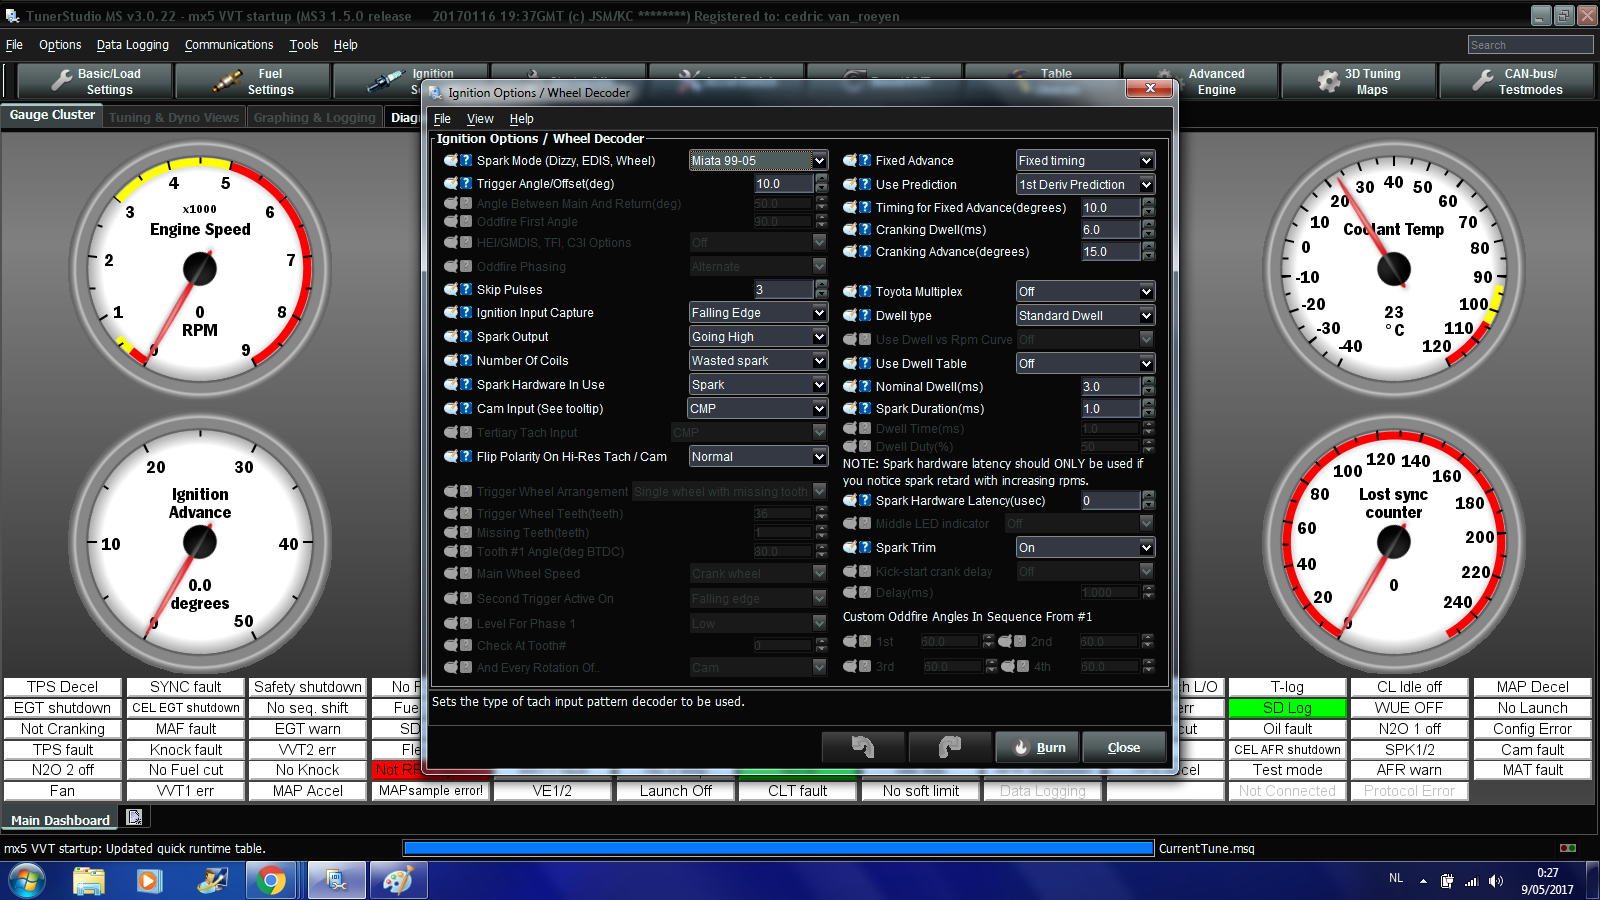Viewport: 1600px width, 900px height.
Task: Click the blue help icon for Spark Mode
Action: (x=466, y=160)
